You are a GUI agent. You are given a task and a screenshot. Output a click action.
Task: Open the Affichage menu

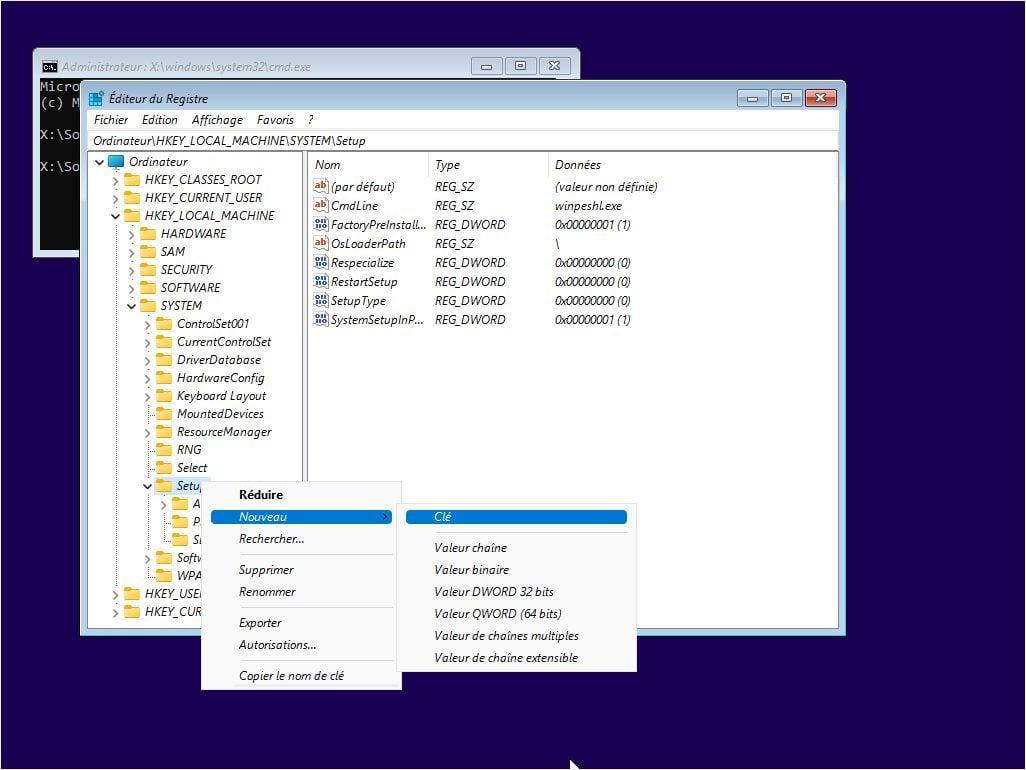[217, 120]
